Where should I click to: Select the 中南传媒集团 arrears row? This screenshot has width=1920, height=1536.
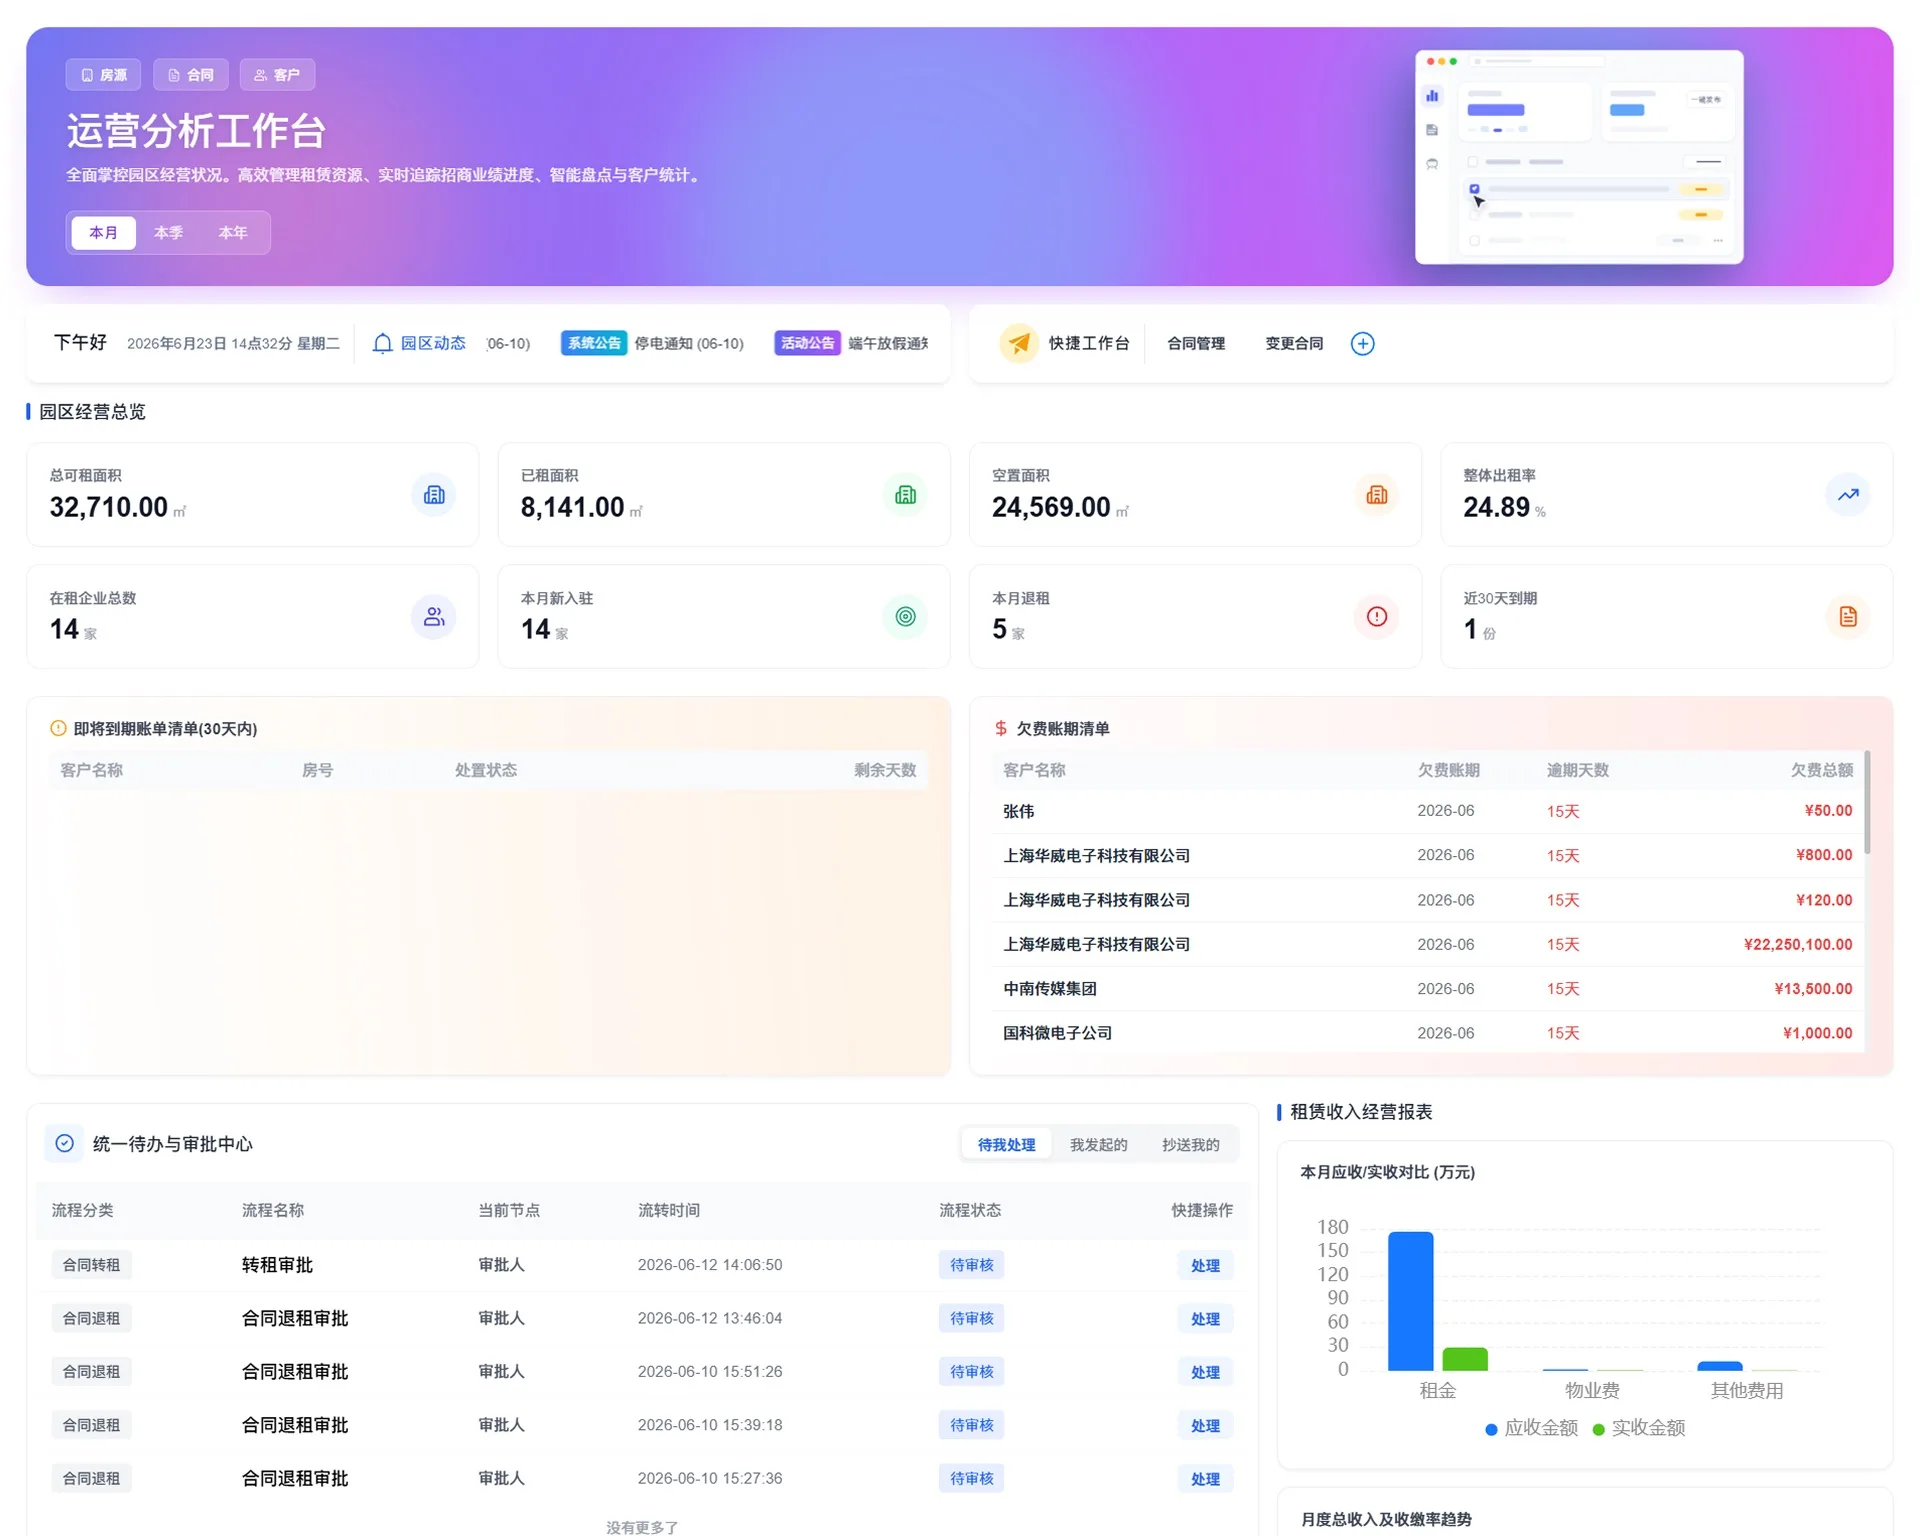1427,989
